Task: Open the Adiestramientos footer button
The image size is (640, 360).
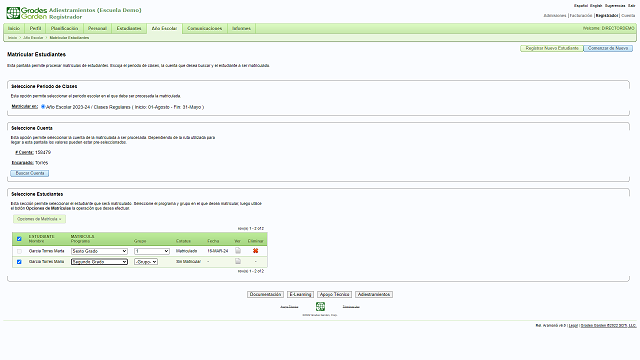Action: pyautogui.click(x=374, y=294)
